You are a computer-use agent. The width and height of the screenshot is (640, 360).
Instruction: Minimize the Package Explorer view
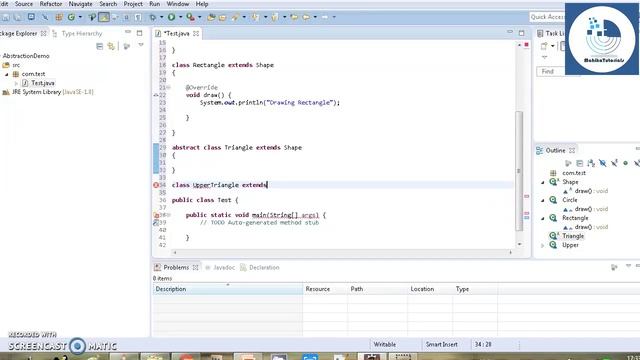pyautogui.click(x=128, y=32)
